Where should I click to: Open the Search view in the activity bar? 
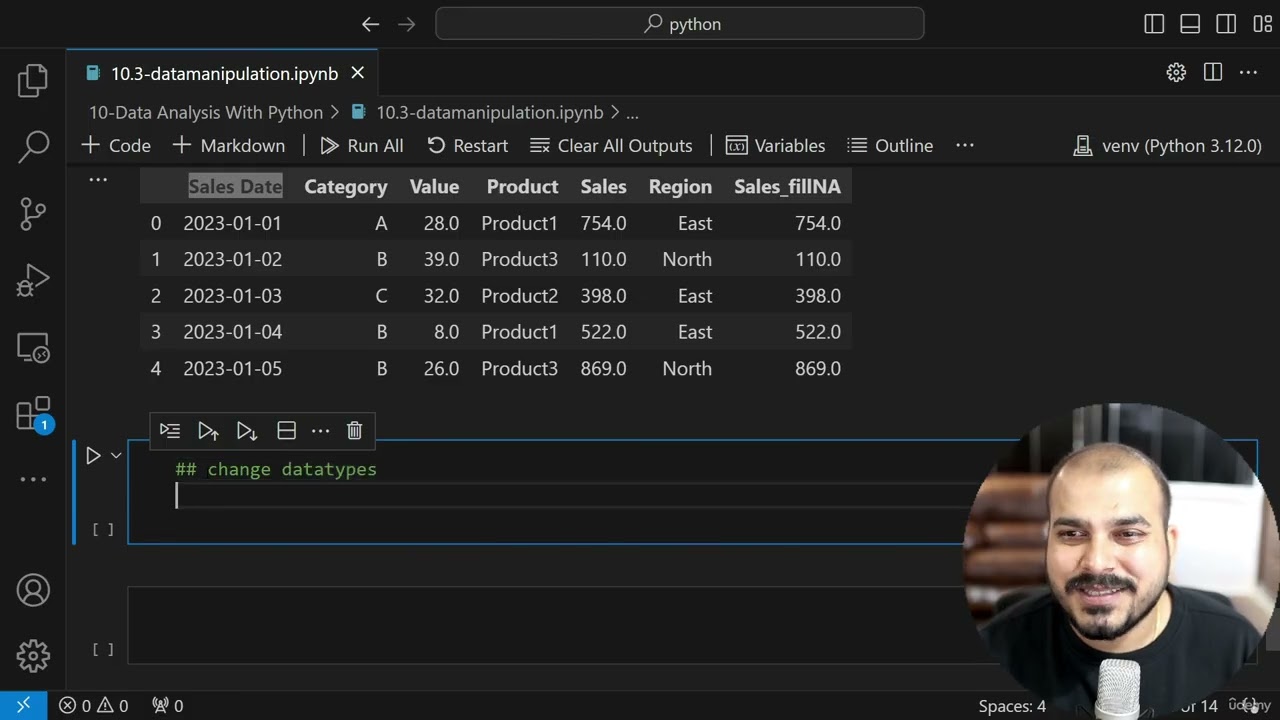click(x=33, y=146)
